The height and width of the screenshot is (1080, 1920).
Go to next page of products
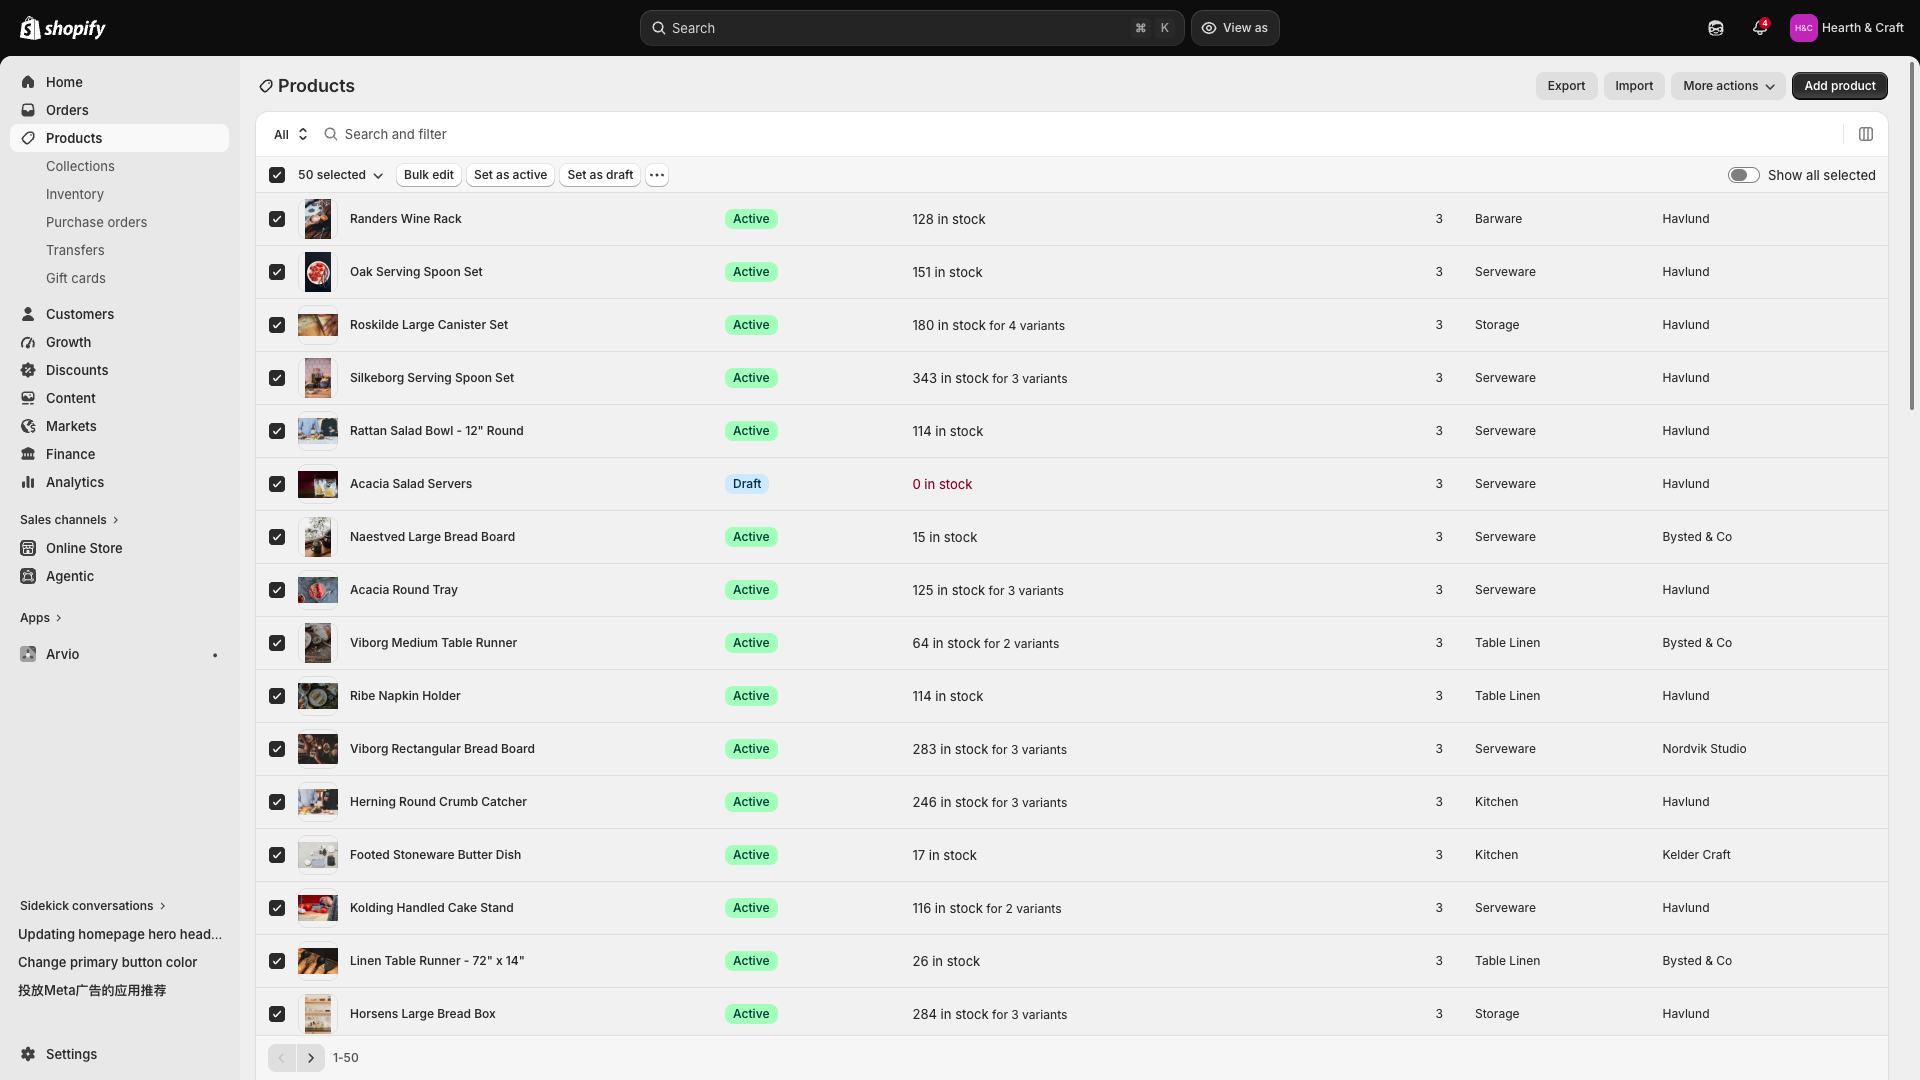pyautogui.click(x=311, y=1058)
